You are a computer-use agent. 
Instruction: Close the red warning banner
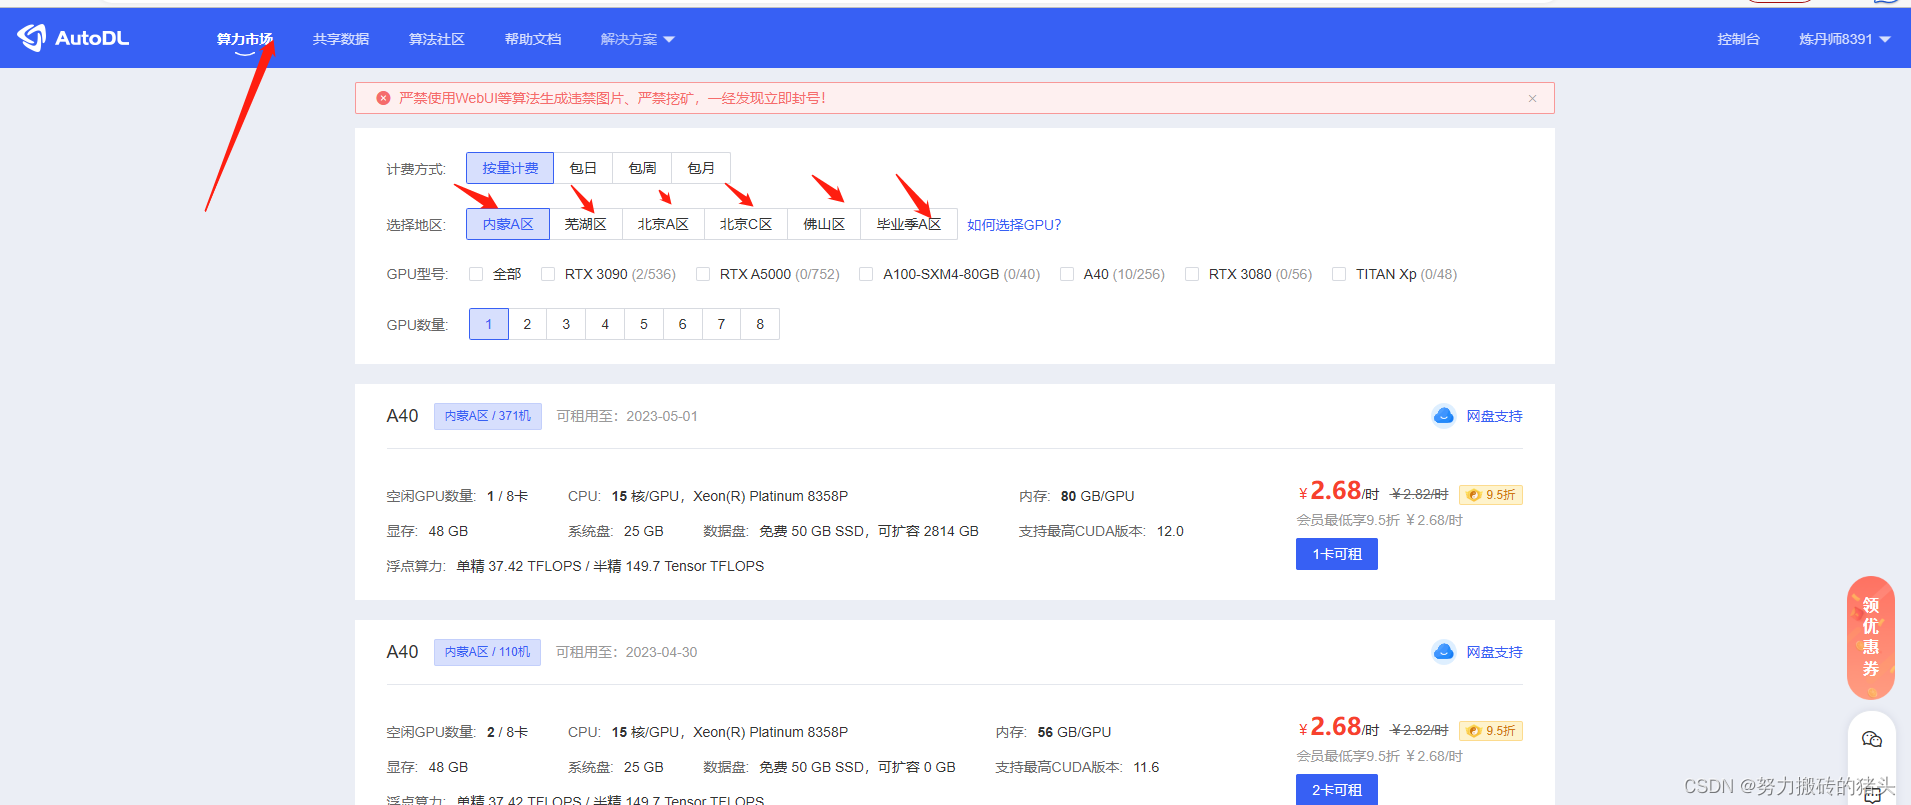pos(1532,98)
